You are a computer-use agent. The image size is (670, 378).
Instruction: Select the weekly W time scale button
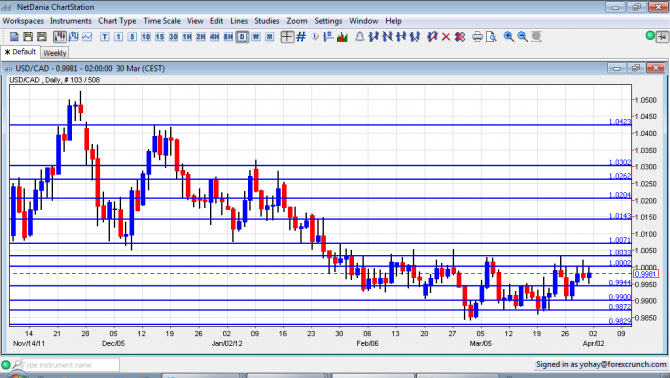256,37
